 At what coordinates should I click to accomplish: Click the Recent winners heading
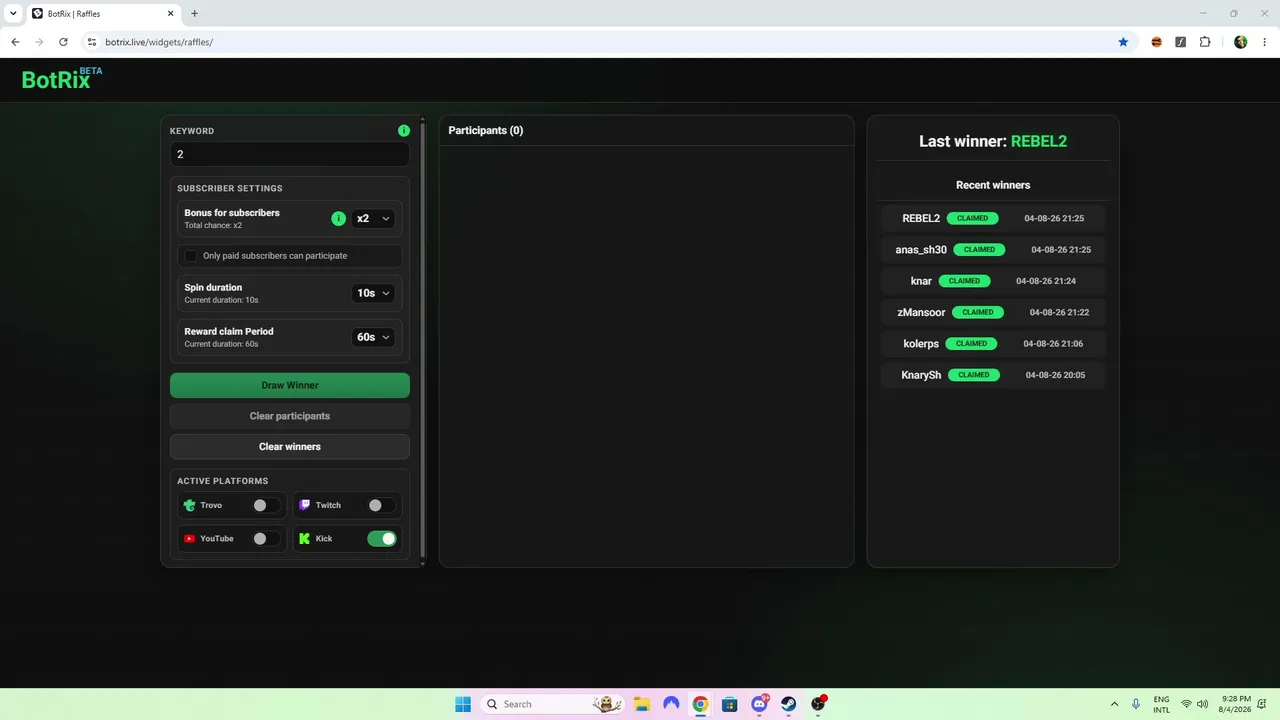click(x=993, y=185)
